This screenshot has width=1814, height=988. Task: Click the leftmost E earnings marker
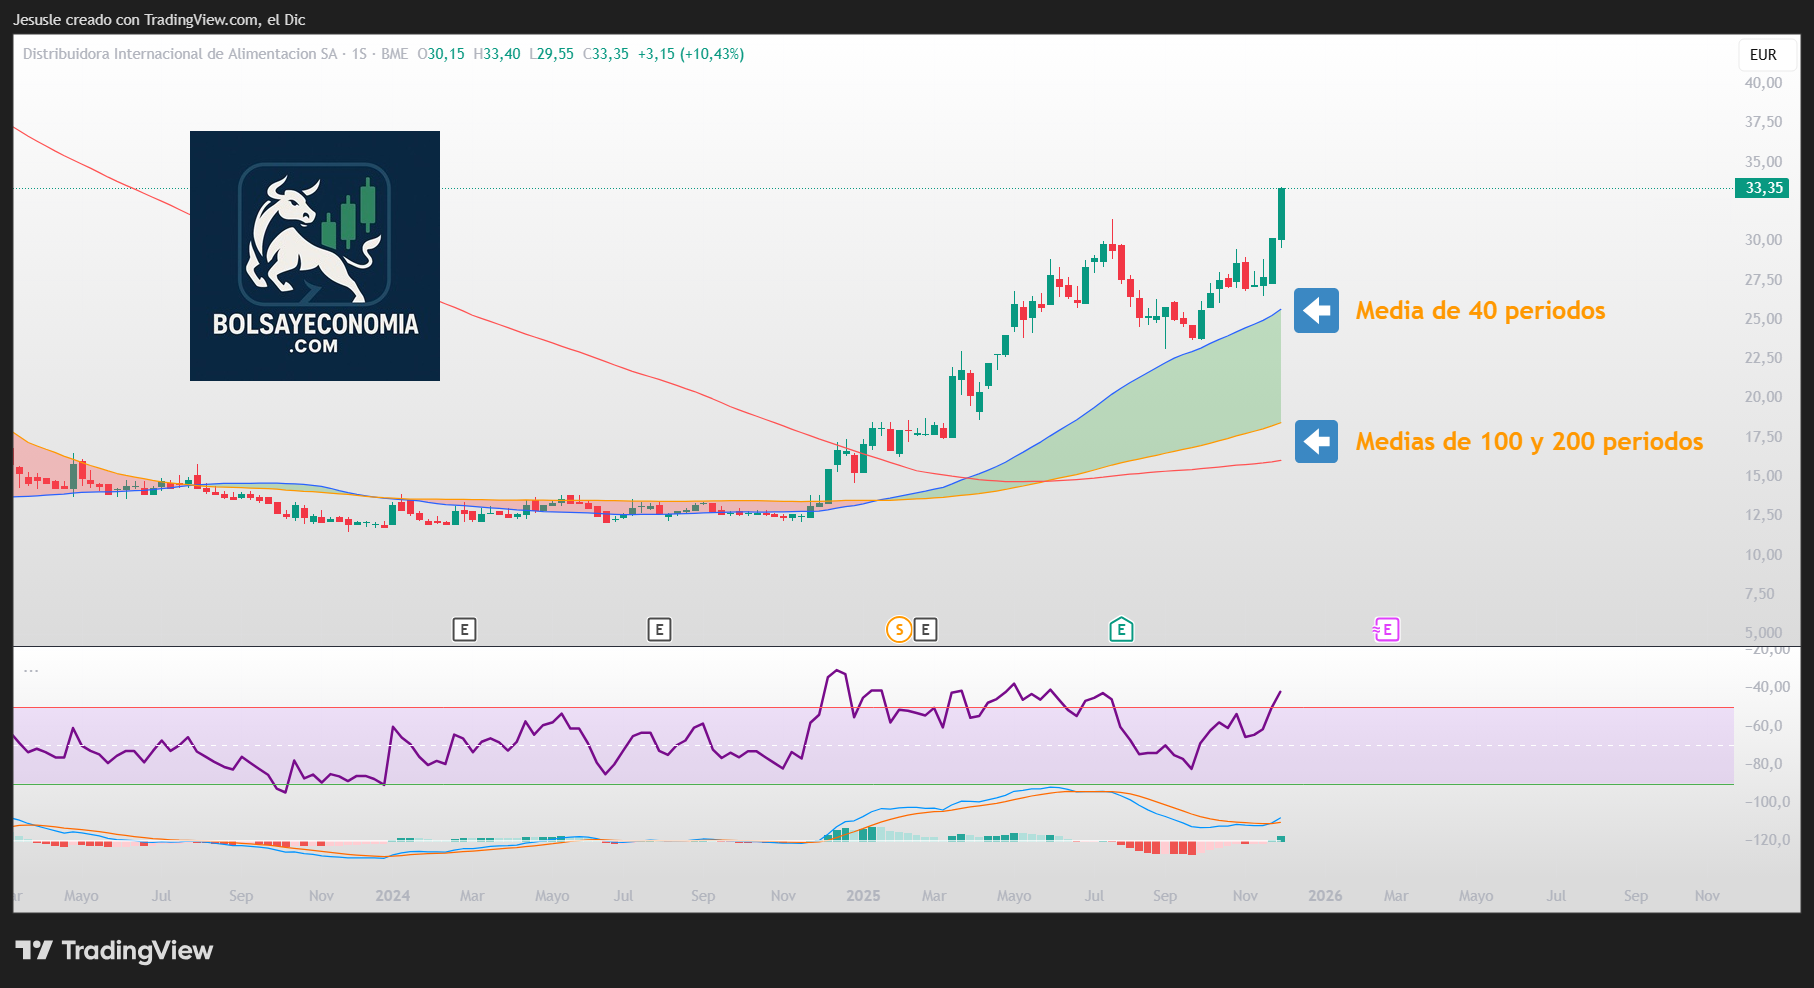click(x=464, y=630)
